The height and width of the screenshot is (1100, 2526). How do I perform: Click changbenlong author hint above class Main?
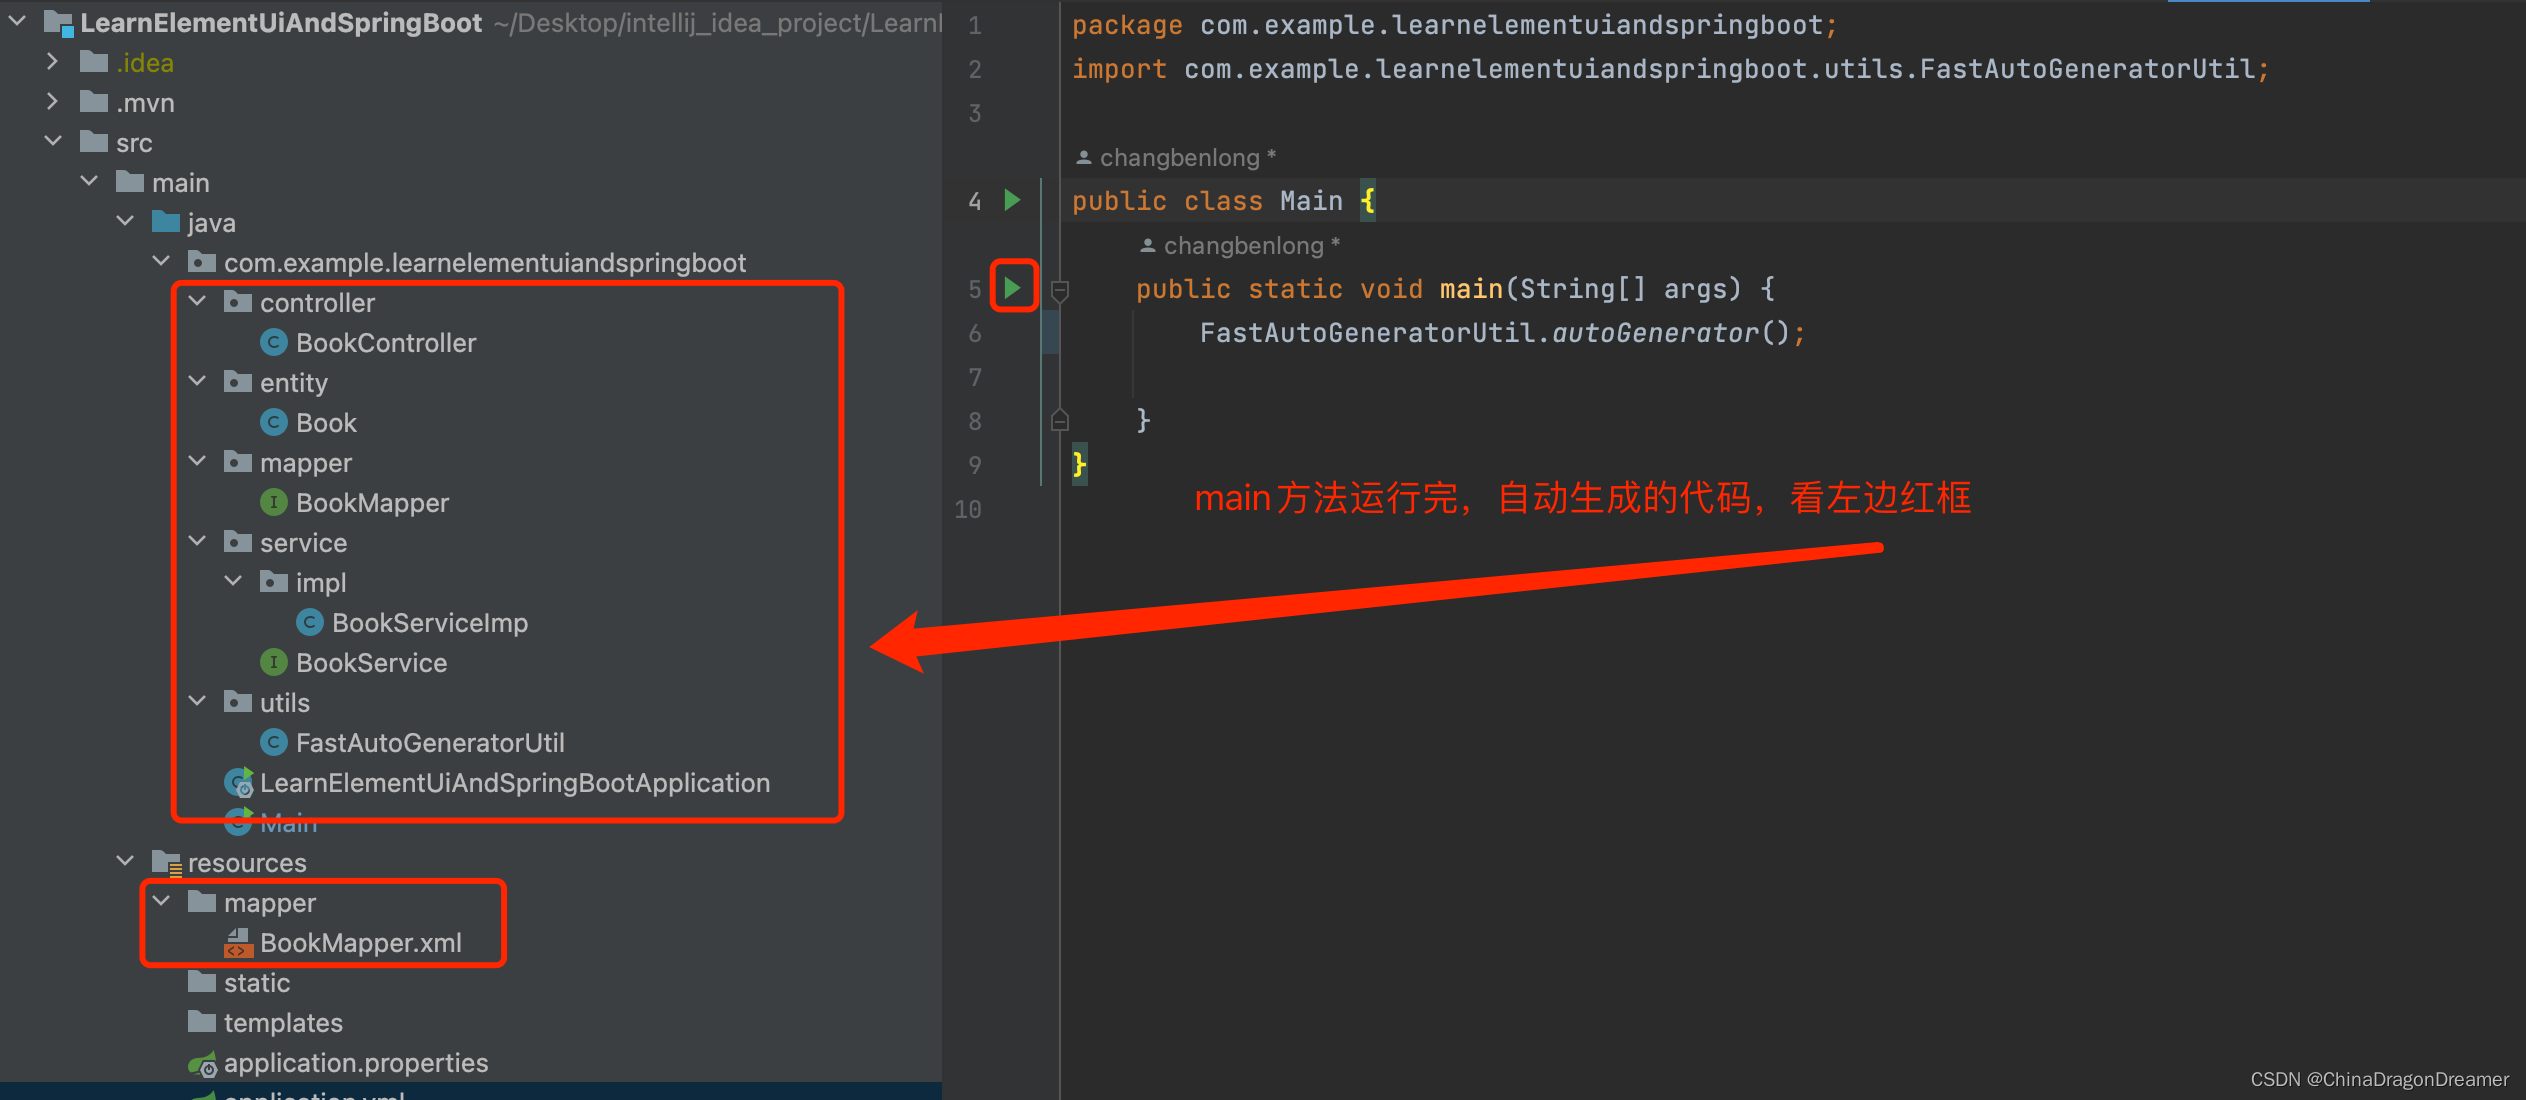1178,158
